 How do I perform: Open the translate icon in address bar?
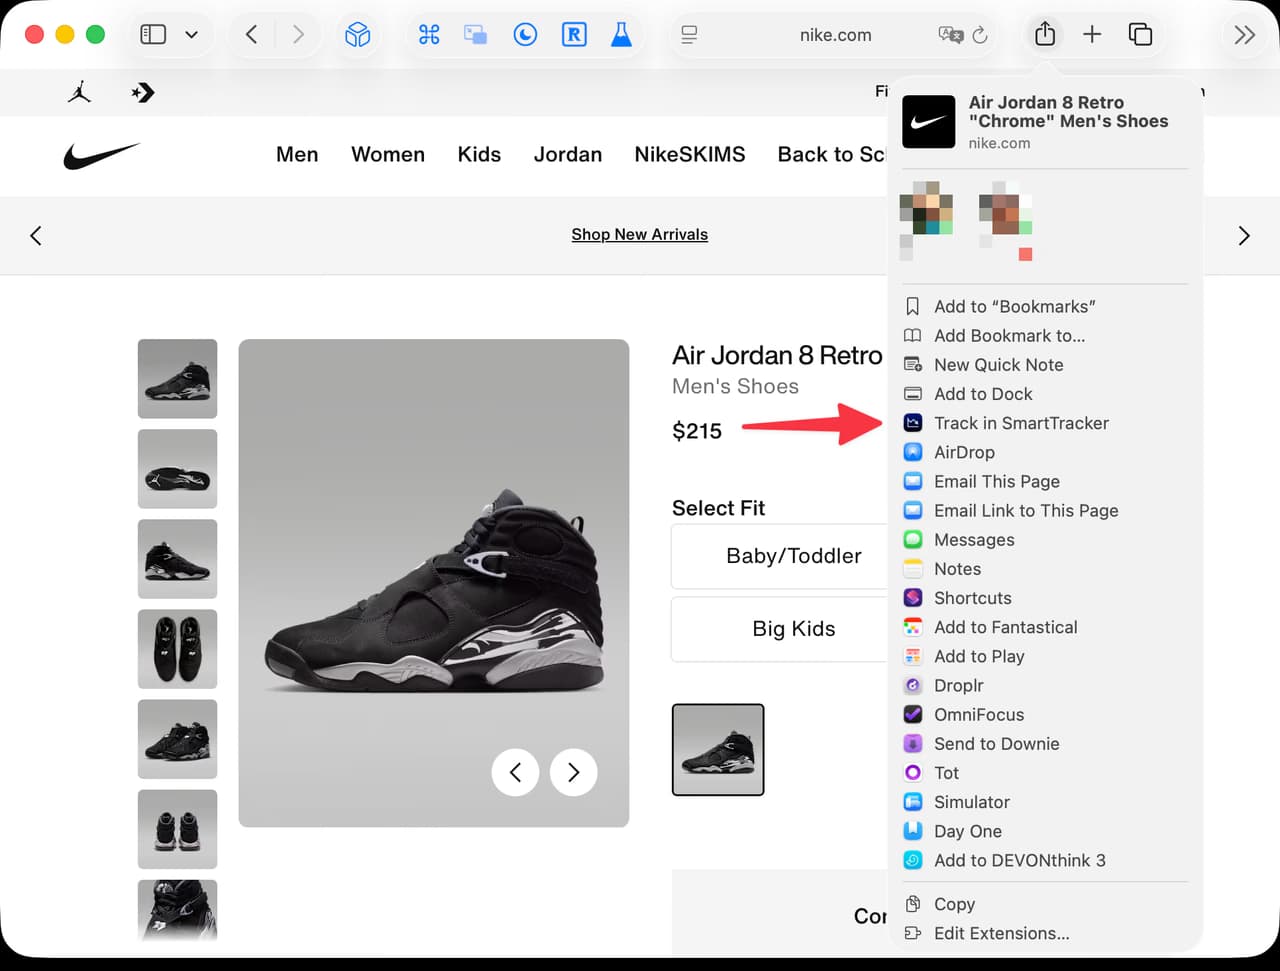click(x=951, y=35)
